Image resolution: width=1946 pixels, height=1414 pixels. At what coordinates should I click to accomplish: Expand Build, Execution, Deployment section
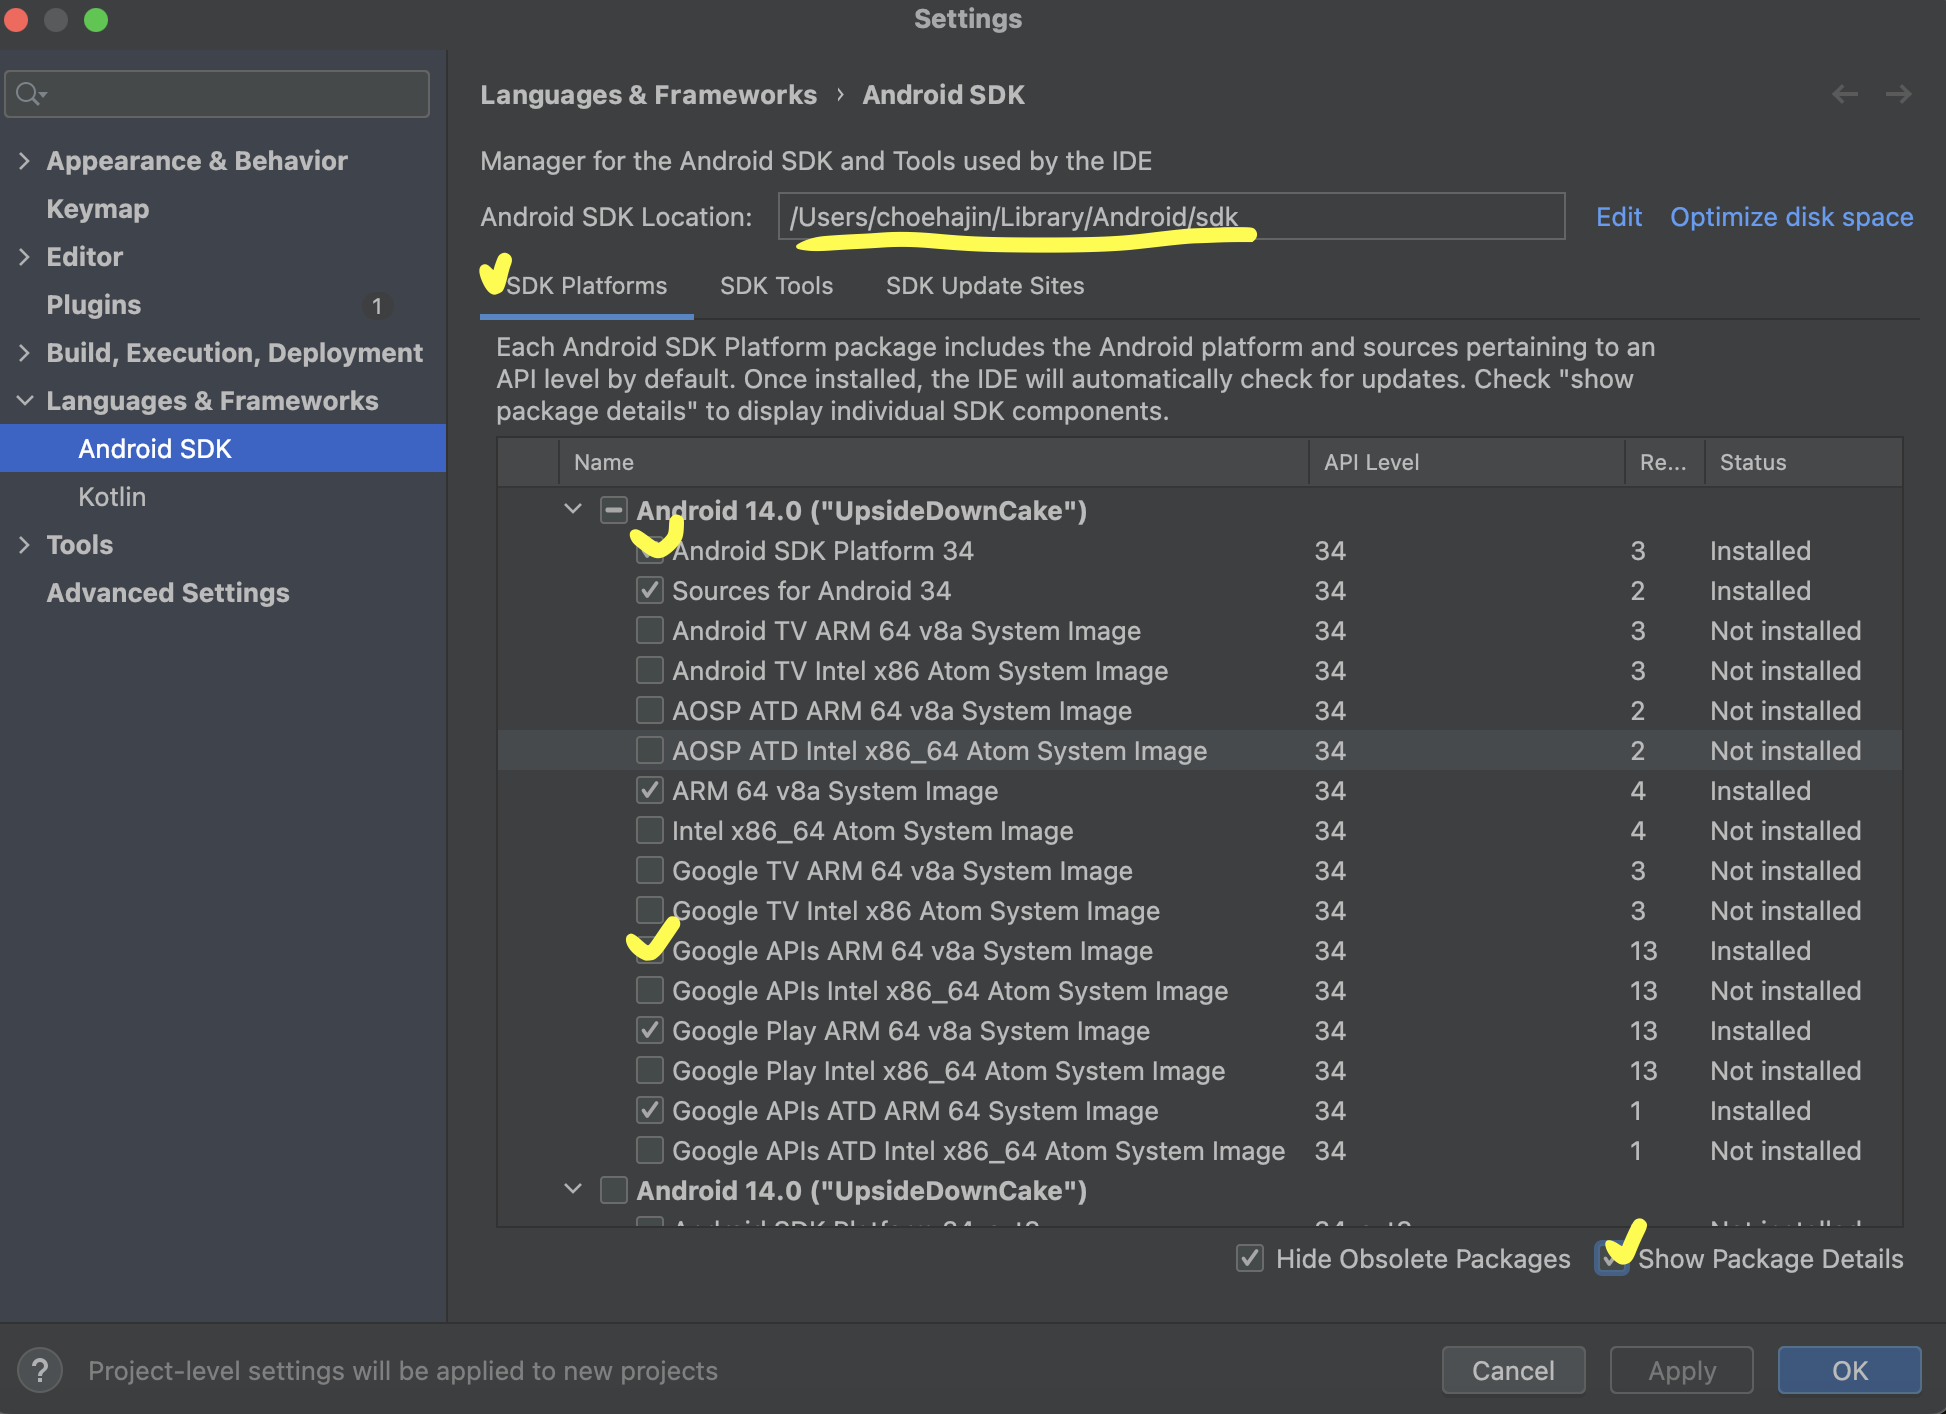pos(24,353)
